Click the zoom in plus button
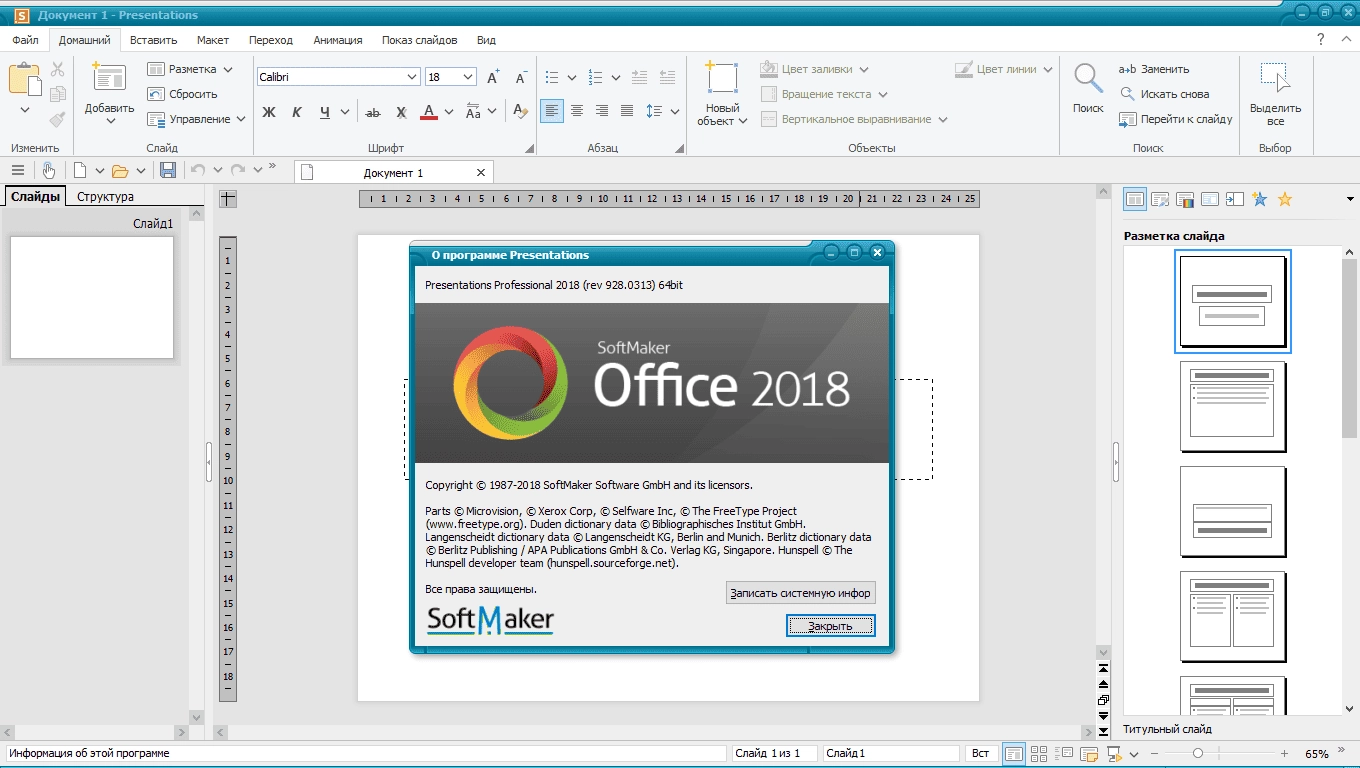This screenshot has width=1360, height=768. coord(1285,753)
